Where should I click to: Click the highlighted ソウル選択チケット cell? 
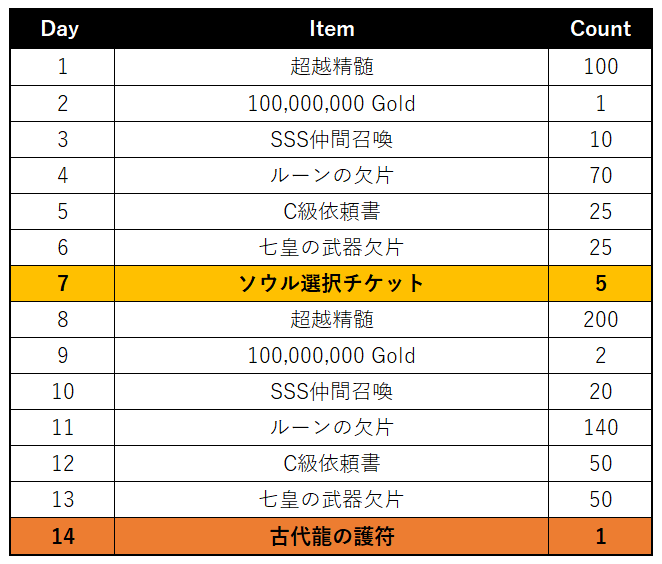[331, 283]
